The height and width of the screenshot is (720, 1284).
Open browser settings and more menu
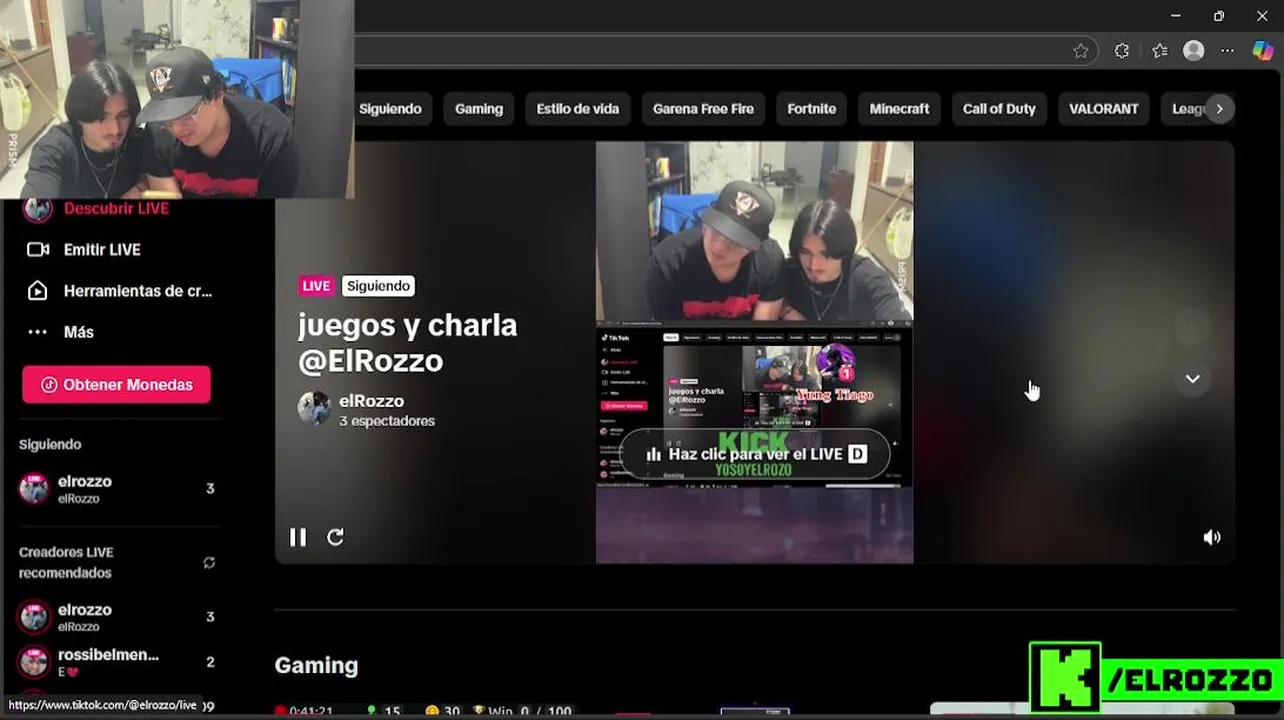tap(1228, 51)
